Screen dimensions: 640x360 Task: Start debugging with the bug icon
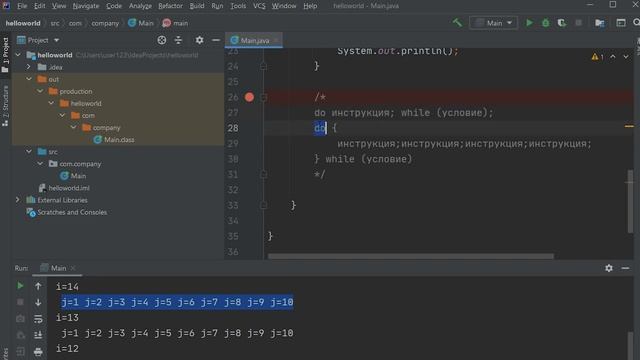(546, 23)
